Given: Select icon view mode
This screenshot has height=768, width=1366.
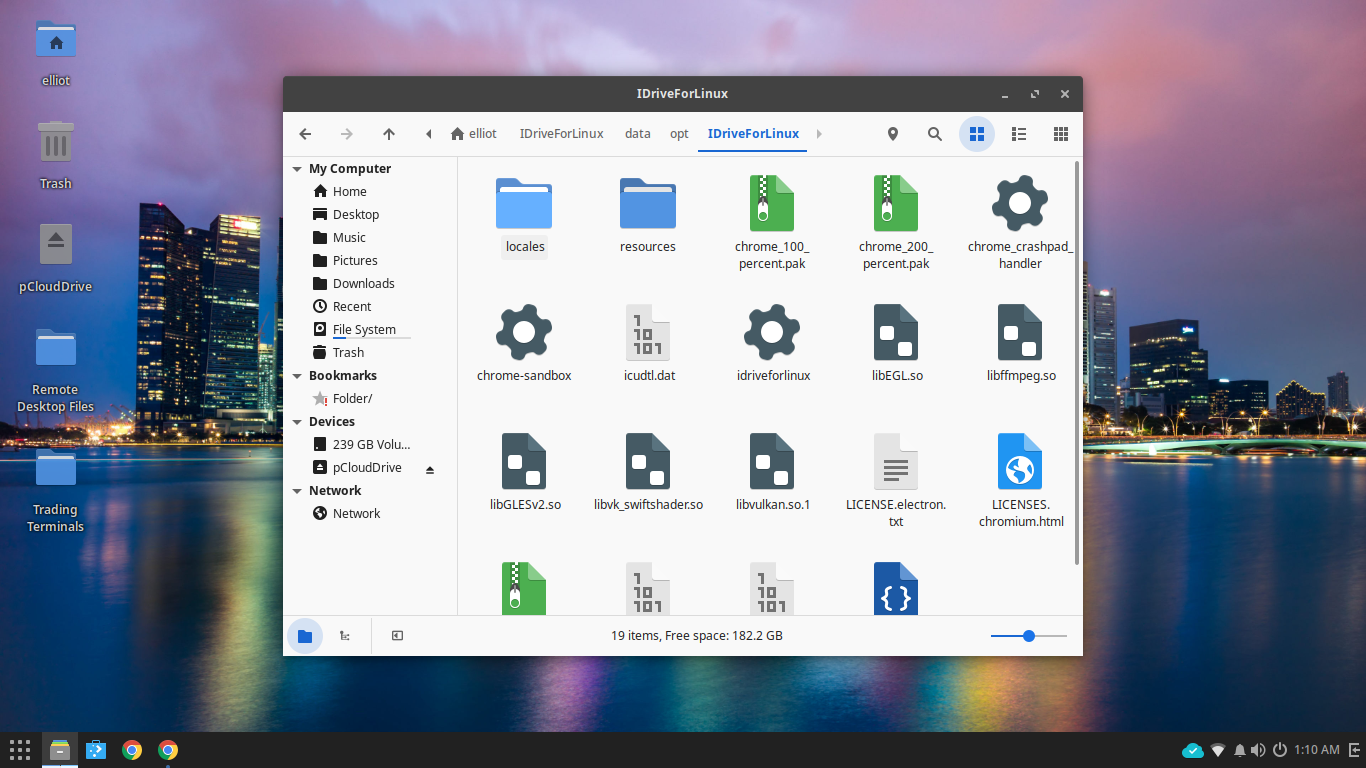Looking at the screenshot, I should (x=977, y=134).
